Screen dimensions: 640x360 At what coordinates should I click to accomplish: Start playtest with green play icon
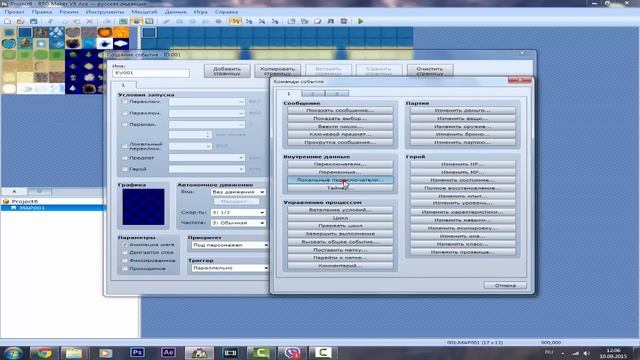pyautogui.click(x=360, y=21)
